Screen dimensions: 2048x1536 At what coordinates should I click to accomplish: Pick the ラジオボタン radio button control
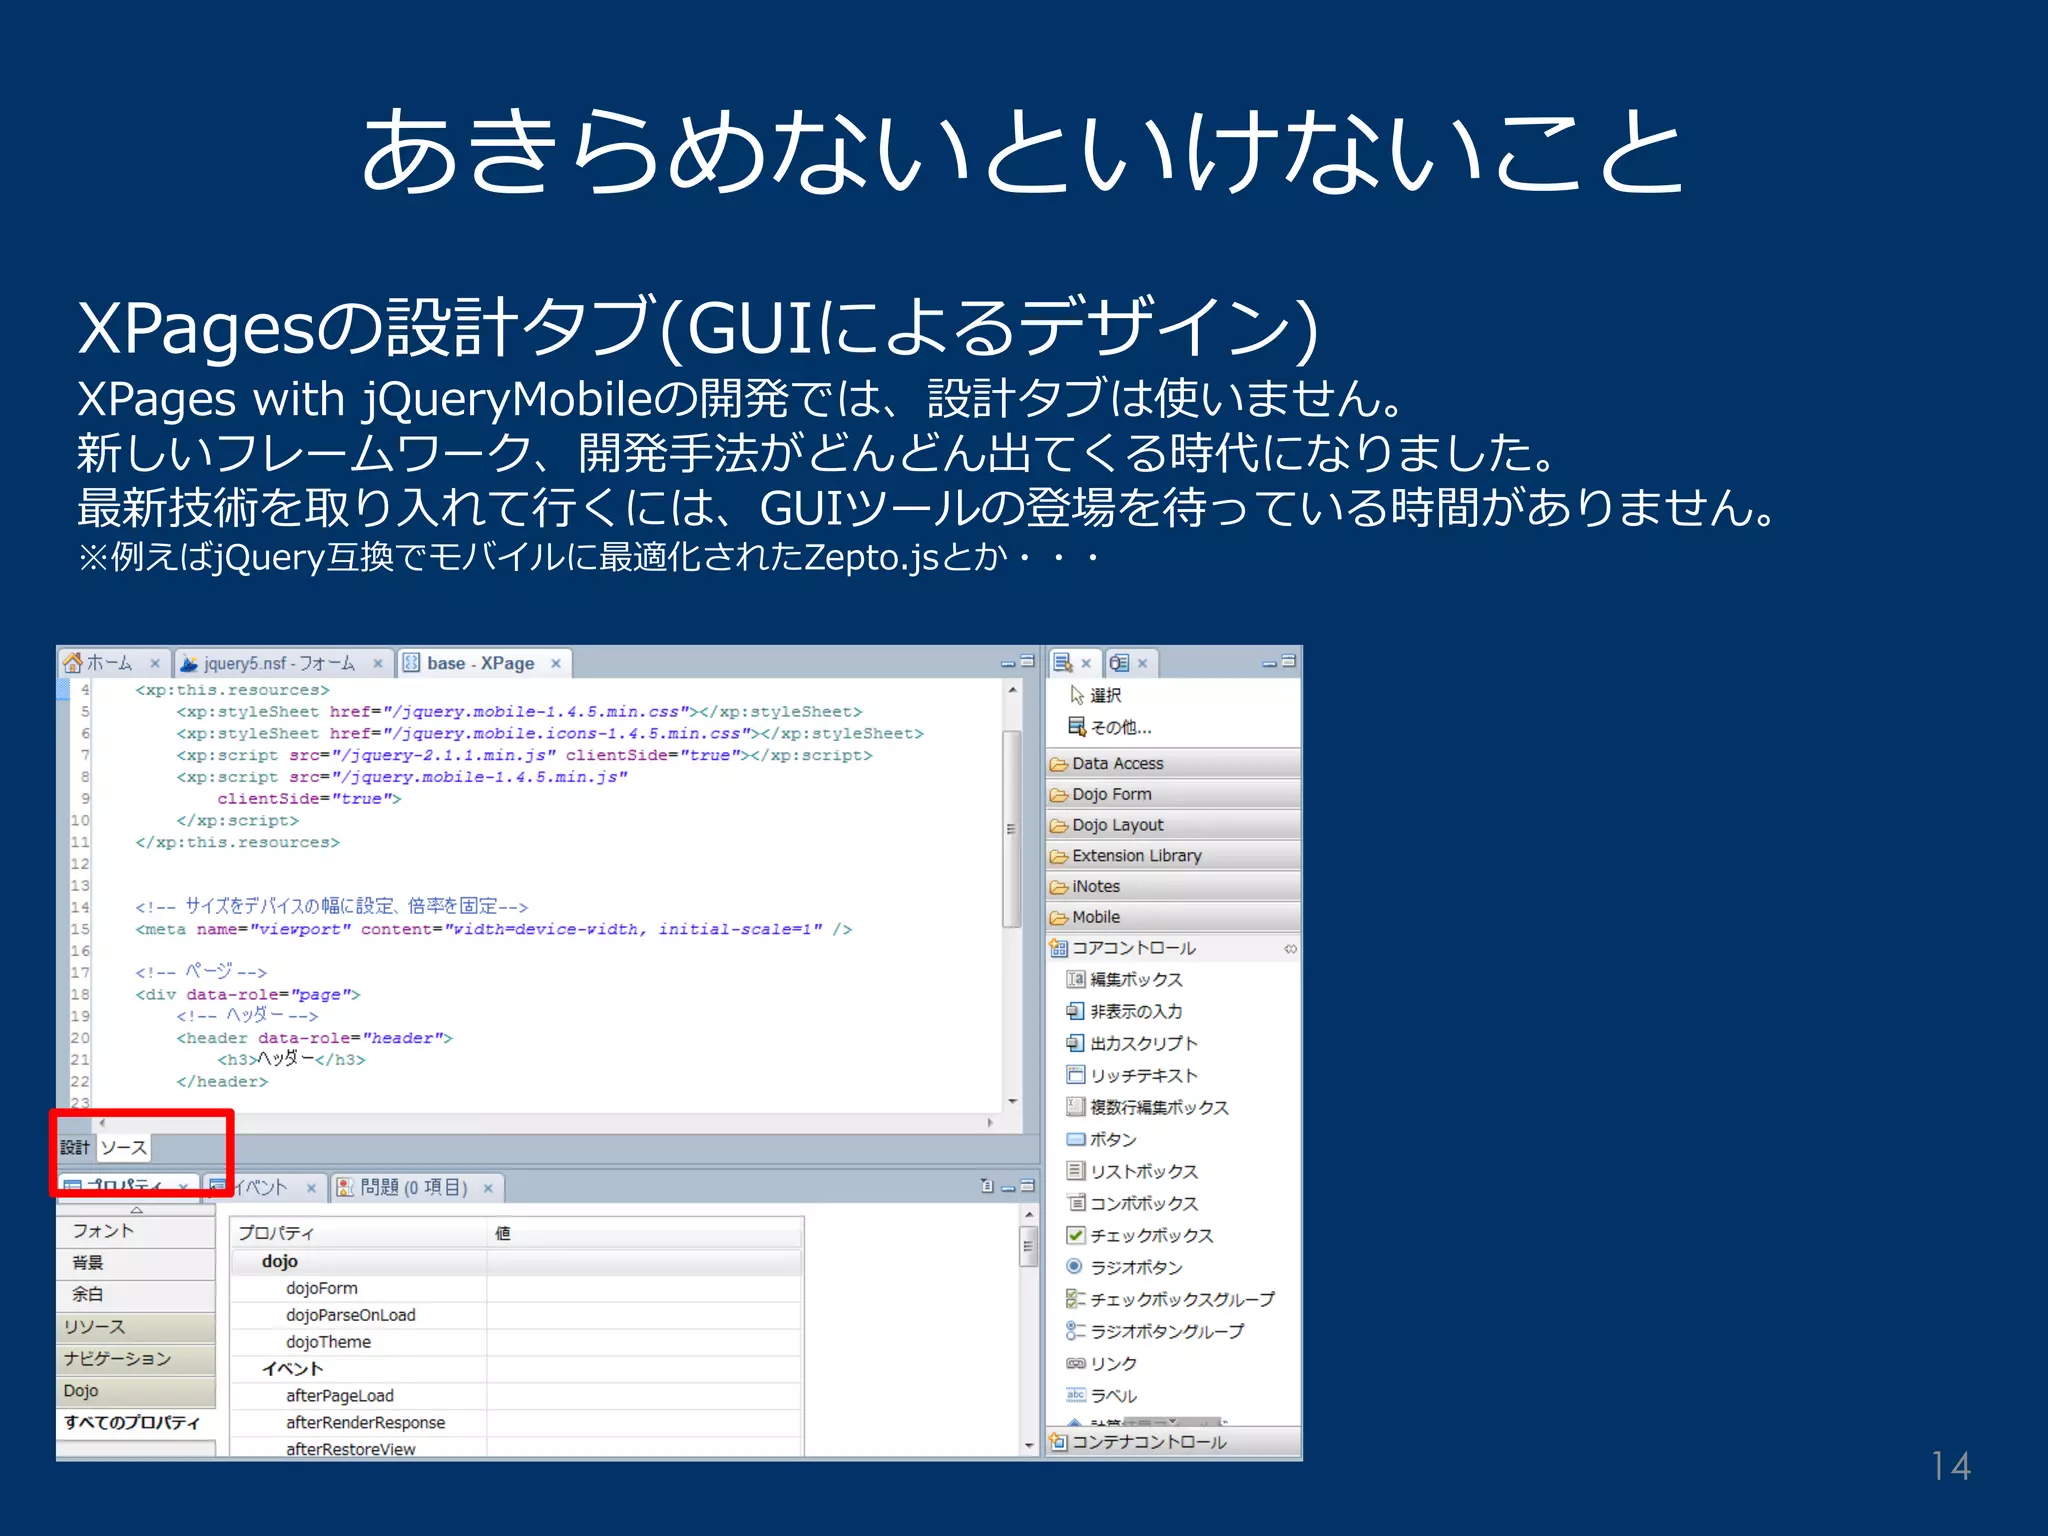click(x=1125, y=1267)
